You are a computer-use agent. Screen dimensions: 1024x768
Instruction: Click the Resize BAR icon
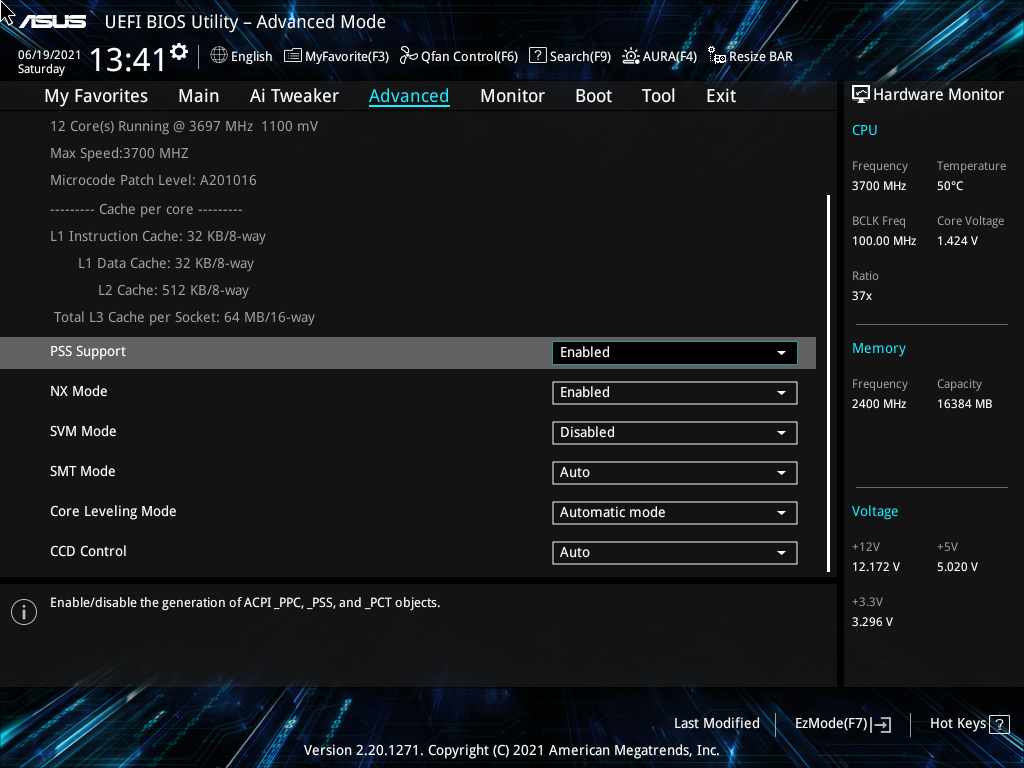[x=750, y=56]
